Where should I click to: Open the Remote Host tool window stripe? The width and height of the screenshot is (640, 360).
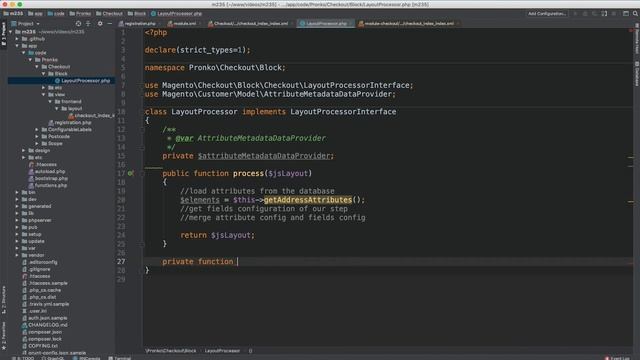point(636,39)
